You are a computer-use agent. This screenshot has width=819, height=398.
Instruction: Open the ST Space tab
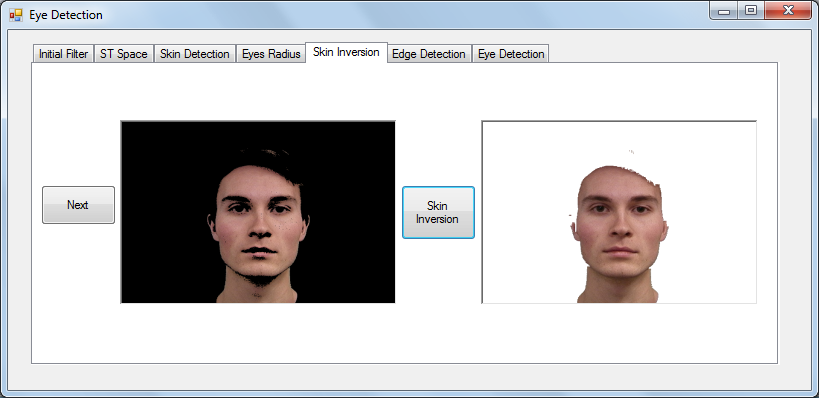point(124,54)
